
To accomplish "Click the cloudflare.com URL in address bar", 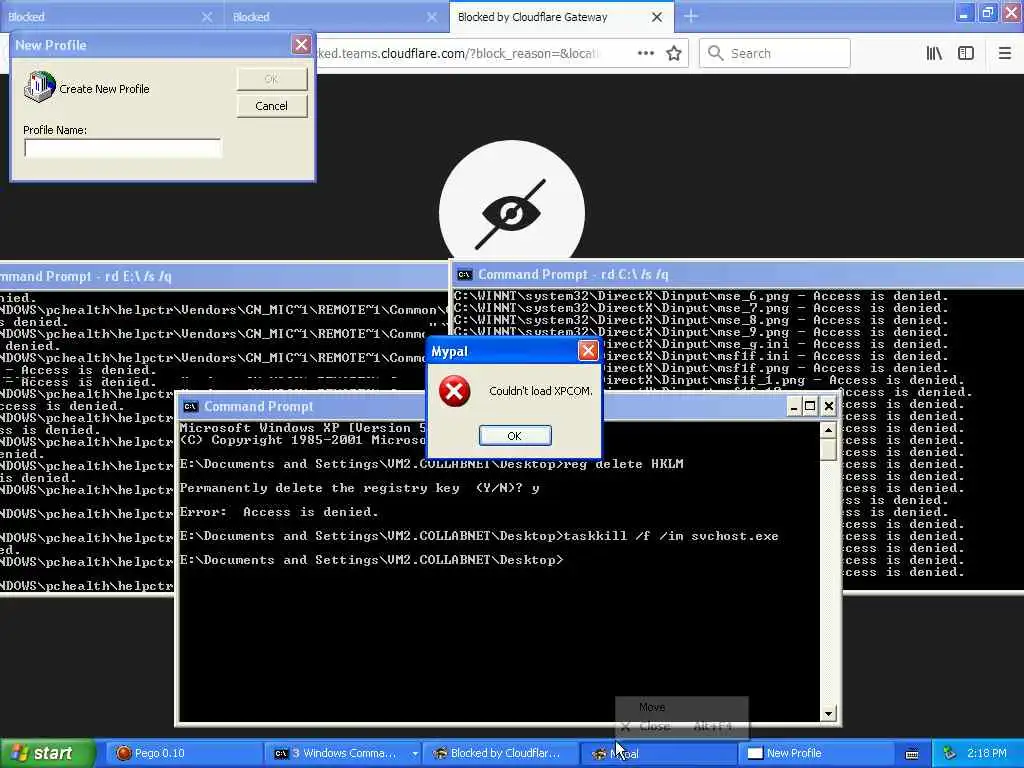I will [457, 53].
